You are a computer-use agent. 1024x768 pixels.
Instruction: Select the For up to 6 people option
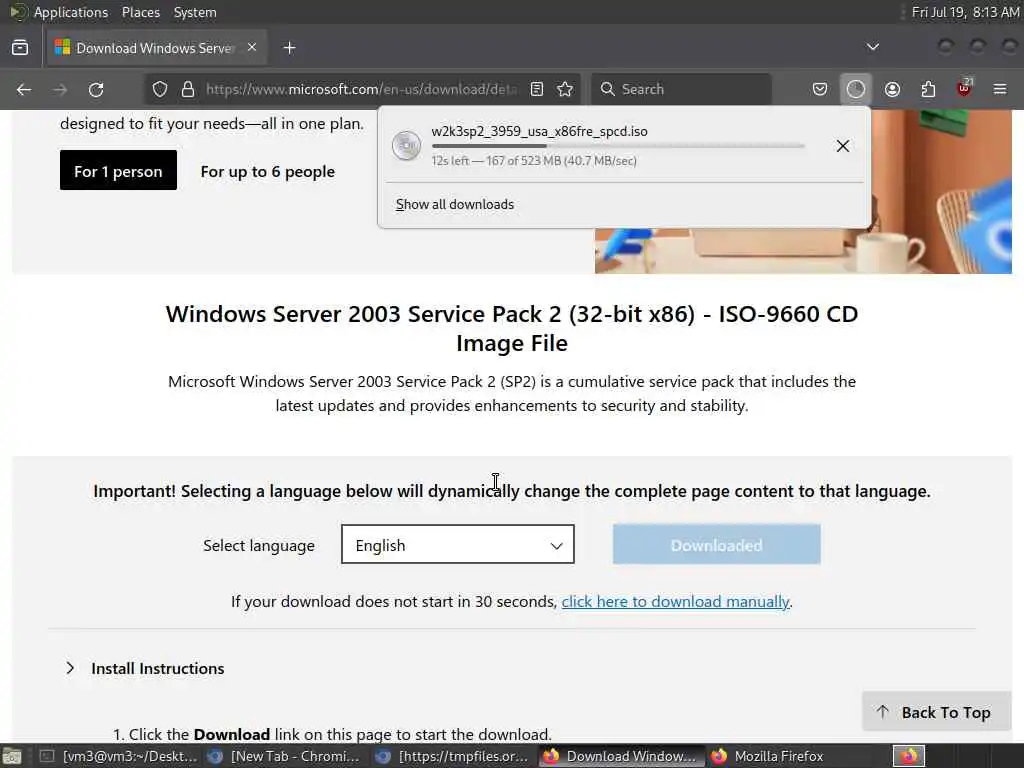(x=268, y=172)
